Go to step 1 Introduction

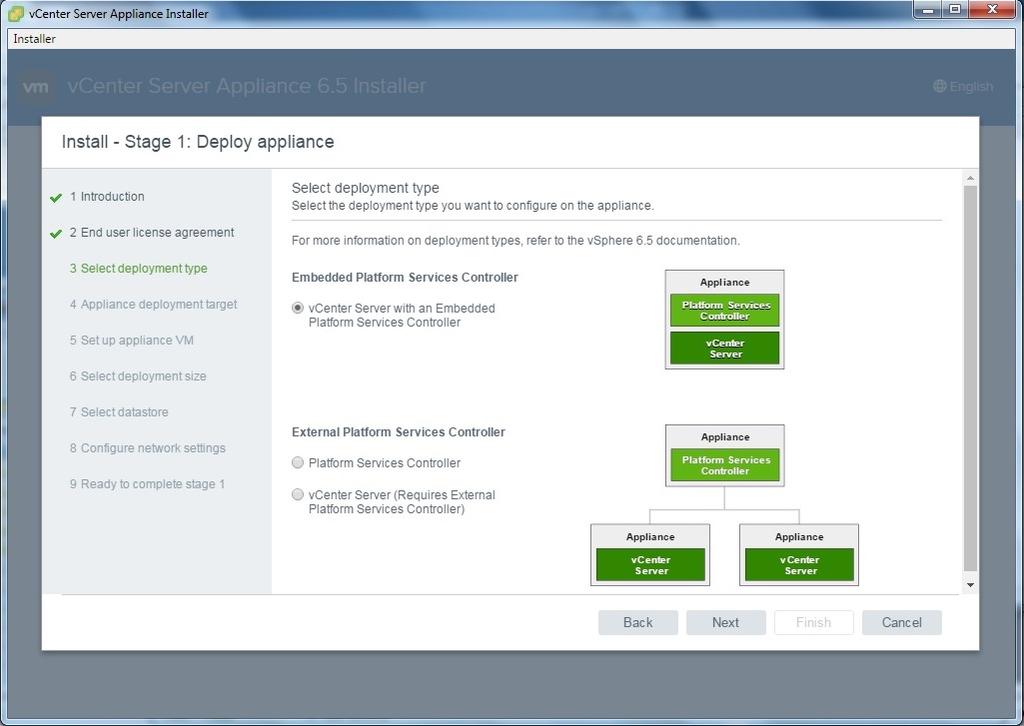[x=107, y=197]
